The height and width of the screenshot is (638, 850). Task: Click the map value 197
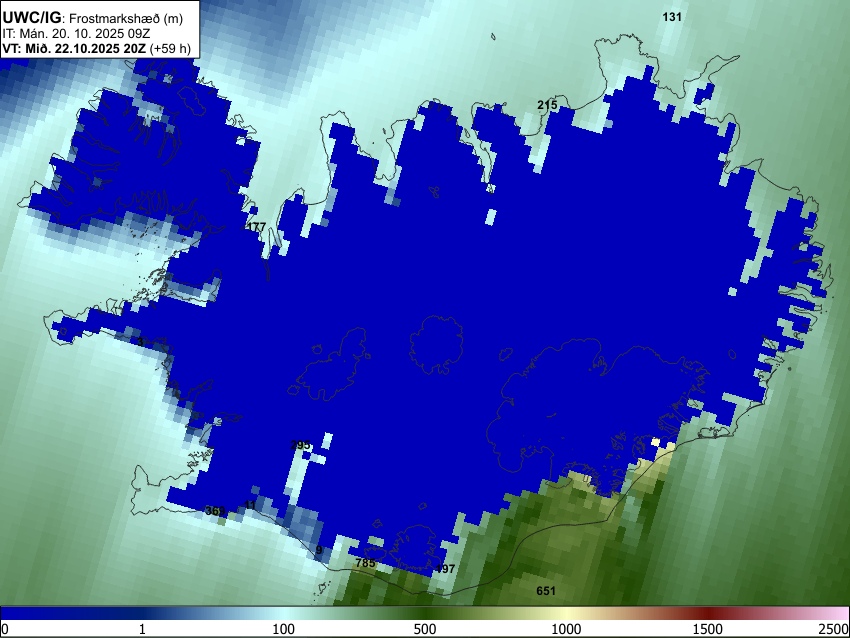[445, 569]
